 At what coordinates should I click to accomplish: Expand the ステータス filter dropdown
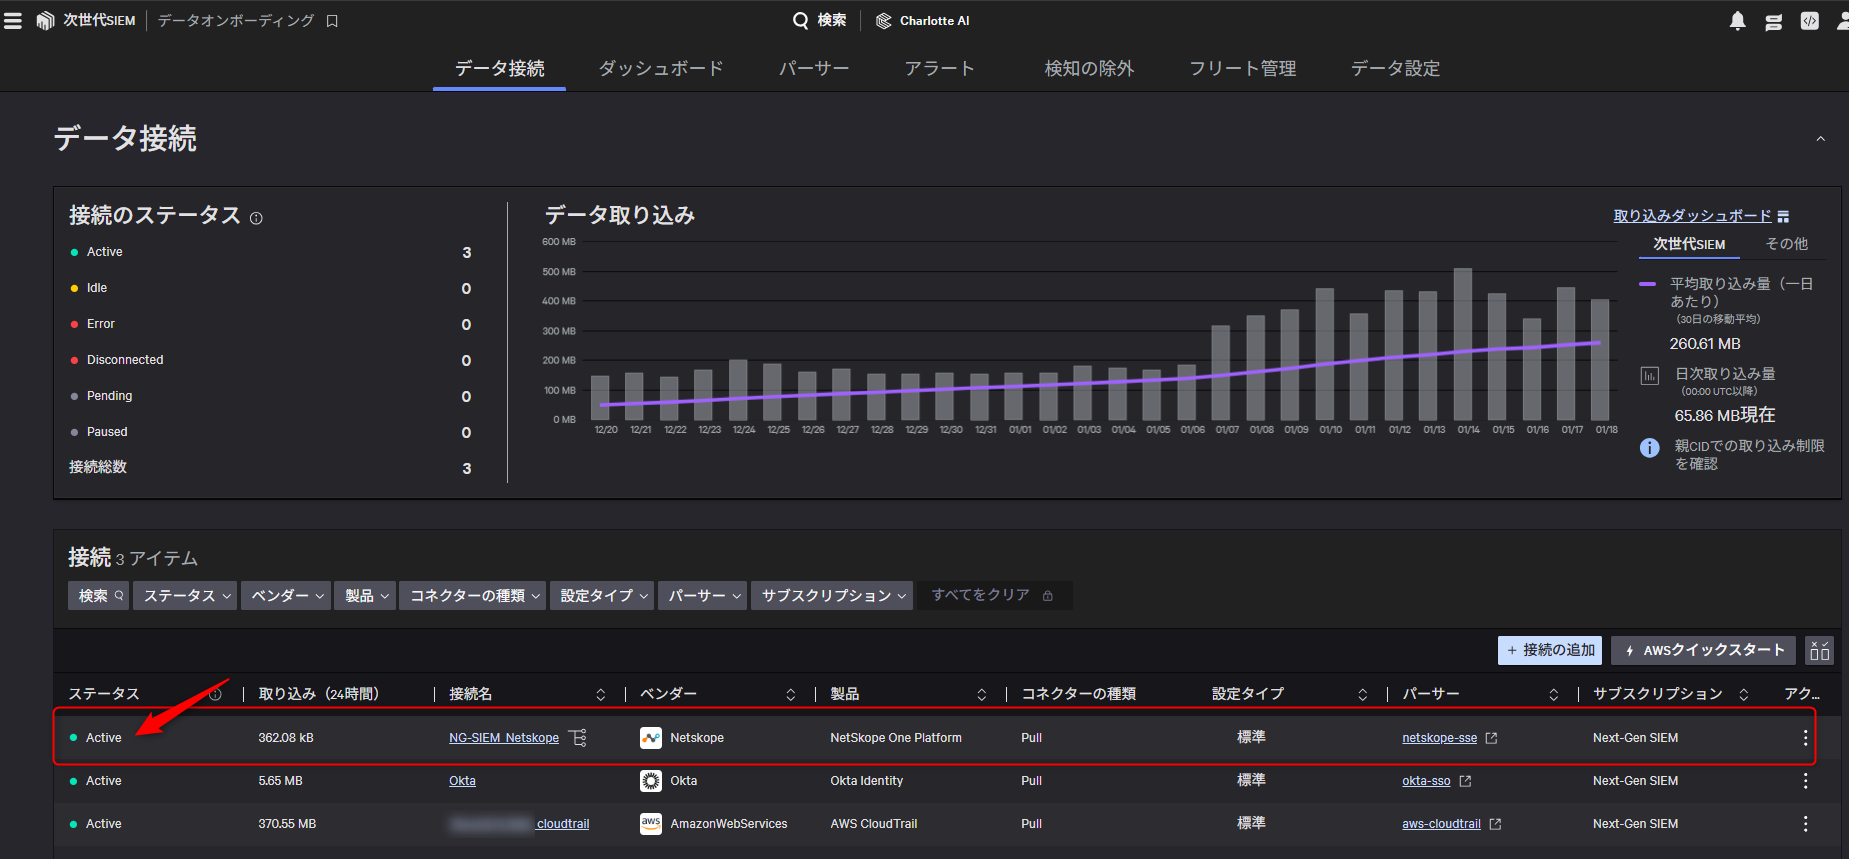coord(185,596)
